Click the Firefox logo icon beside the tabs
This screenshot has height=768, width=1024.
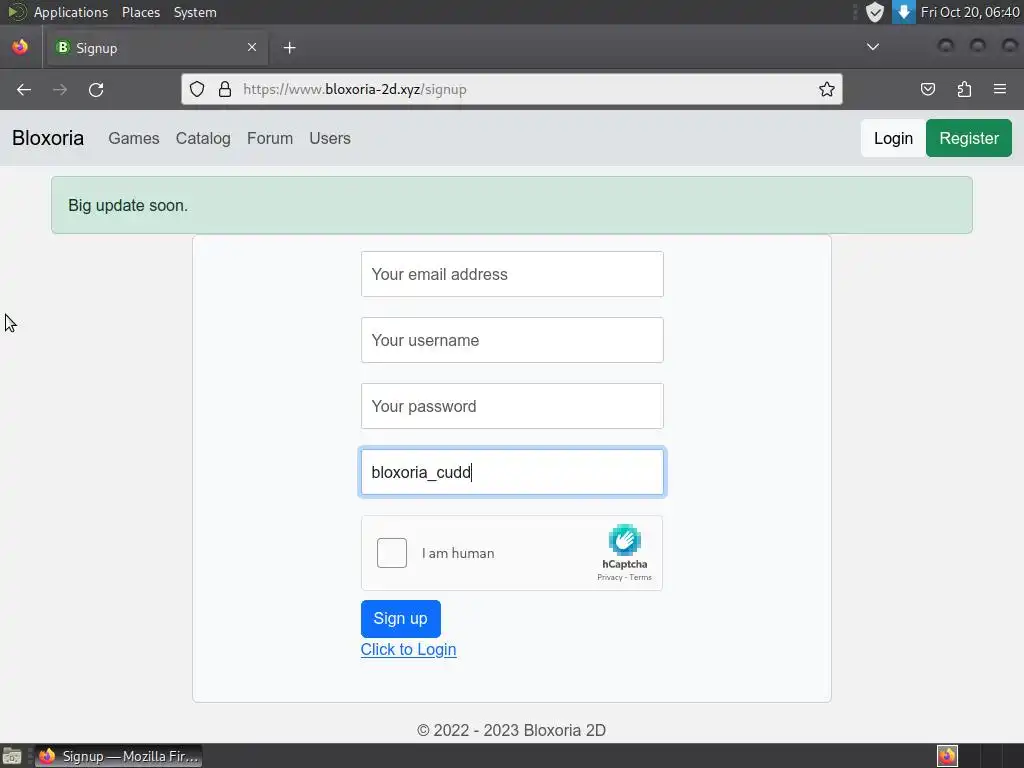(20, 47)
